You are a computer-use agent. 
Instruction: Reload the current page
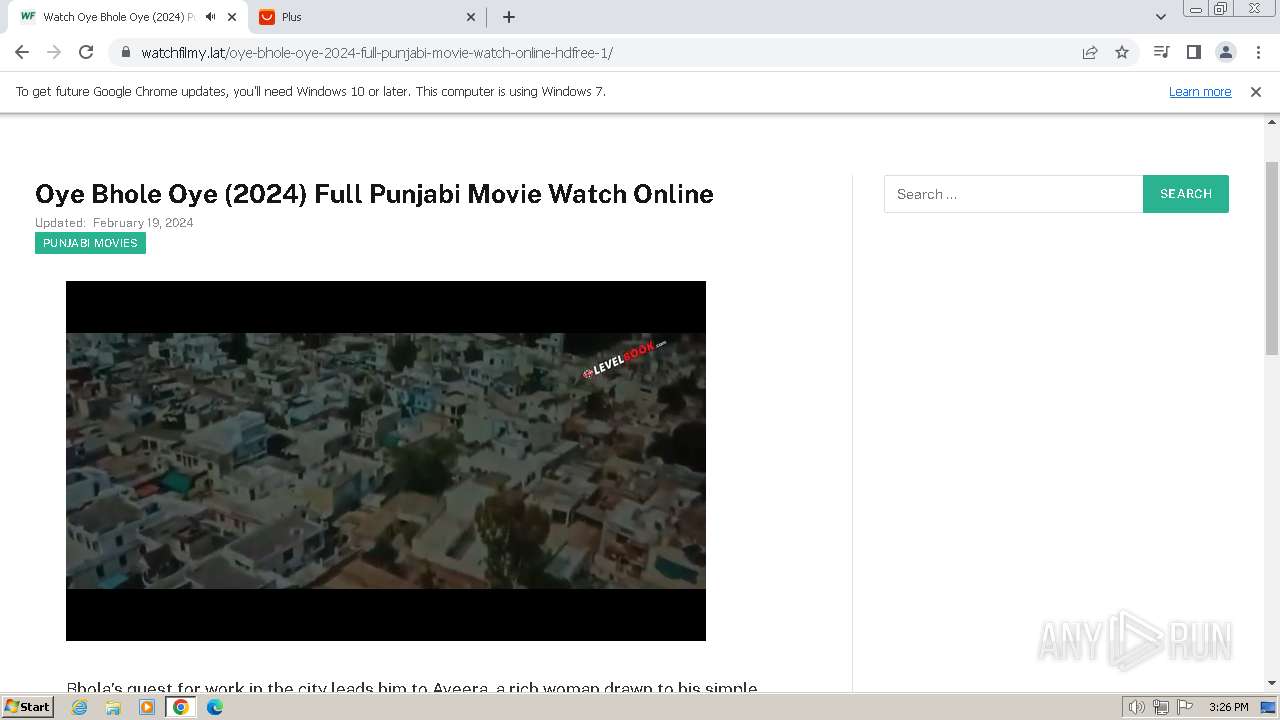(86, 52)
